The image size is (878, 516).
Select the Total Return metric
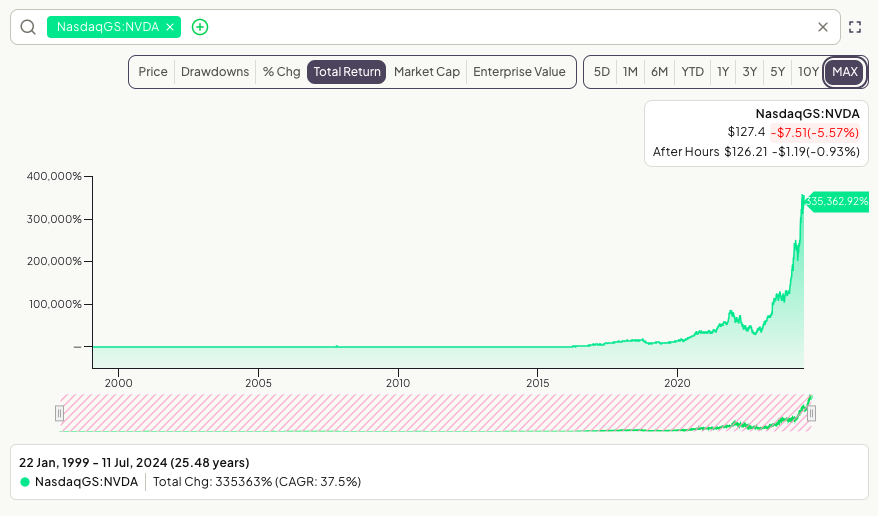347,72
